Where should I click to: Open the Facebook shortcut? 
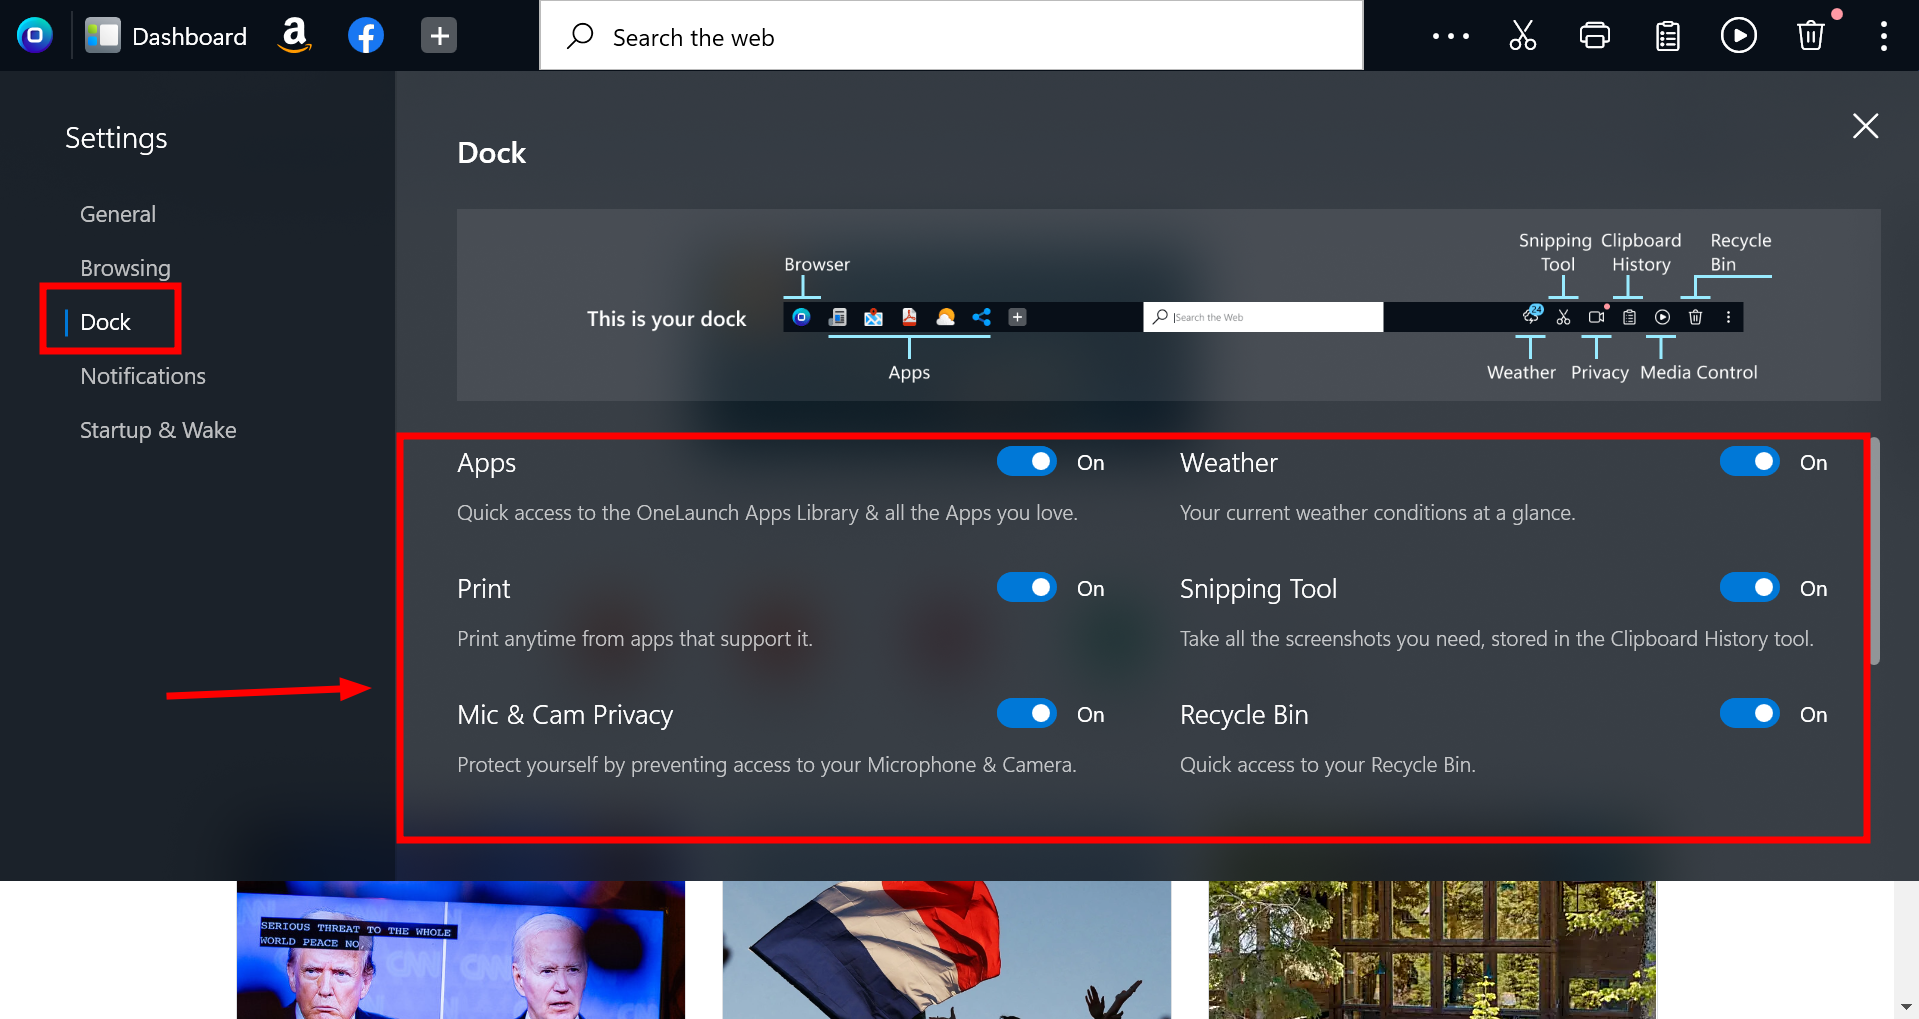365,35
